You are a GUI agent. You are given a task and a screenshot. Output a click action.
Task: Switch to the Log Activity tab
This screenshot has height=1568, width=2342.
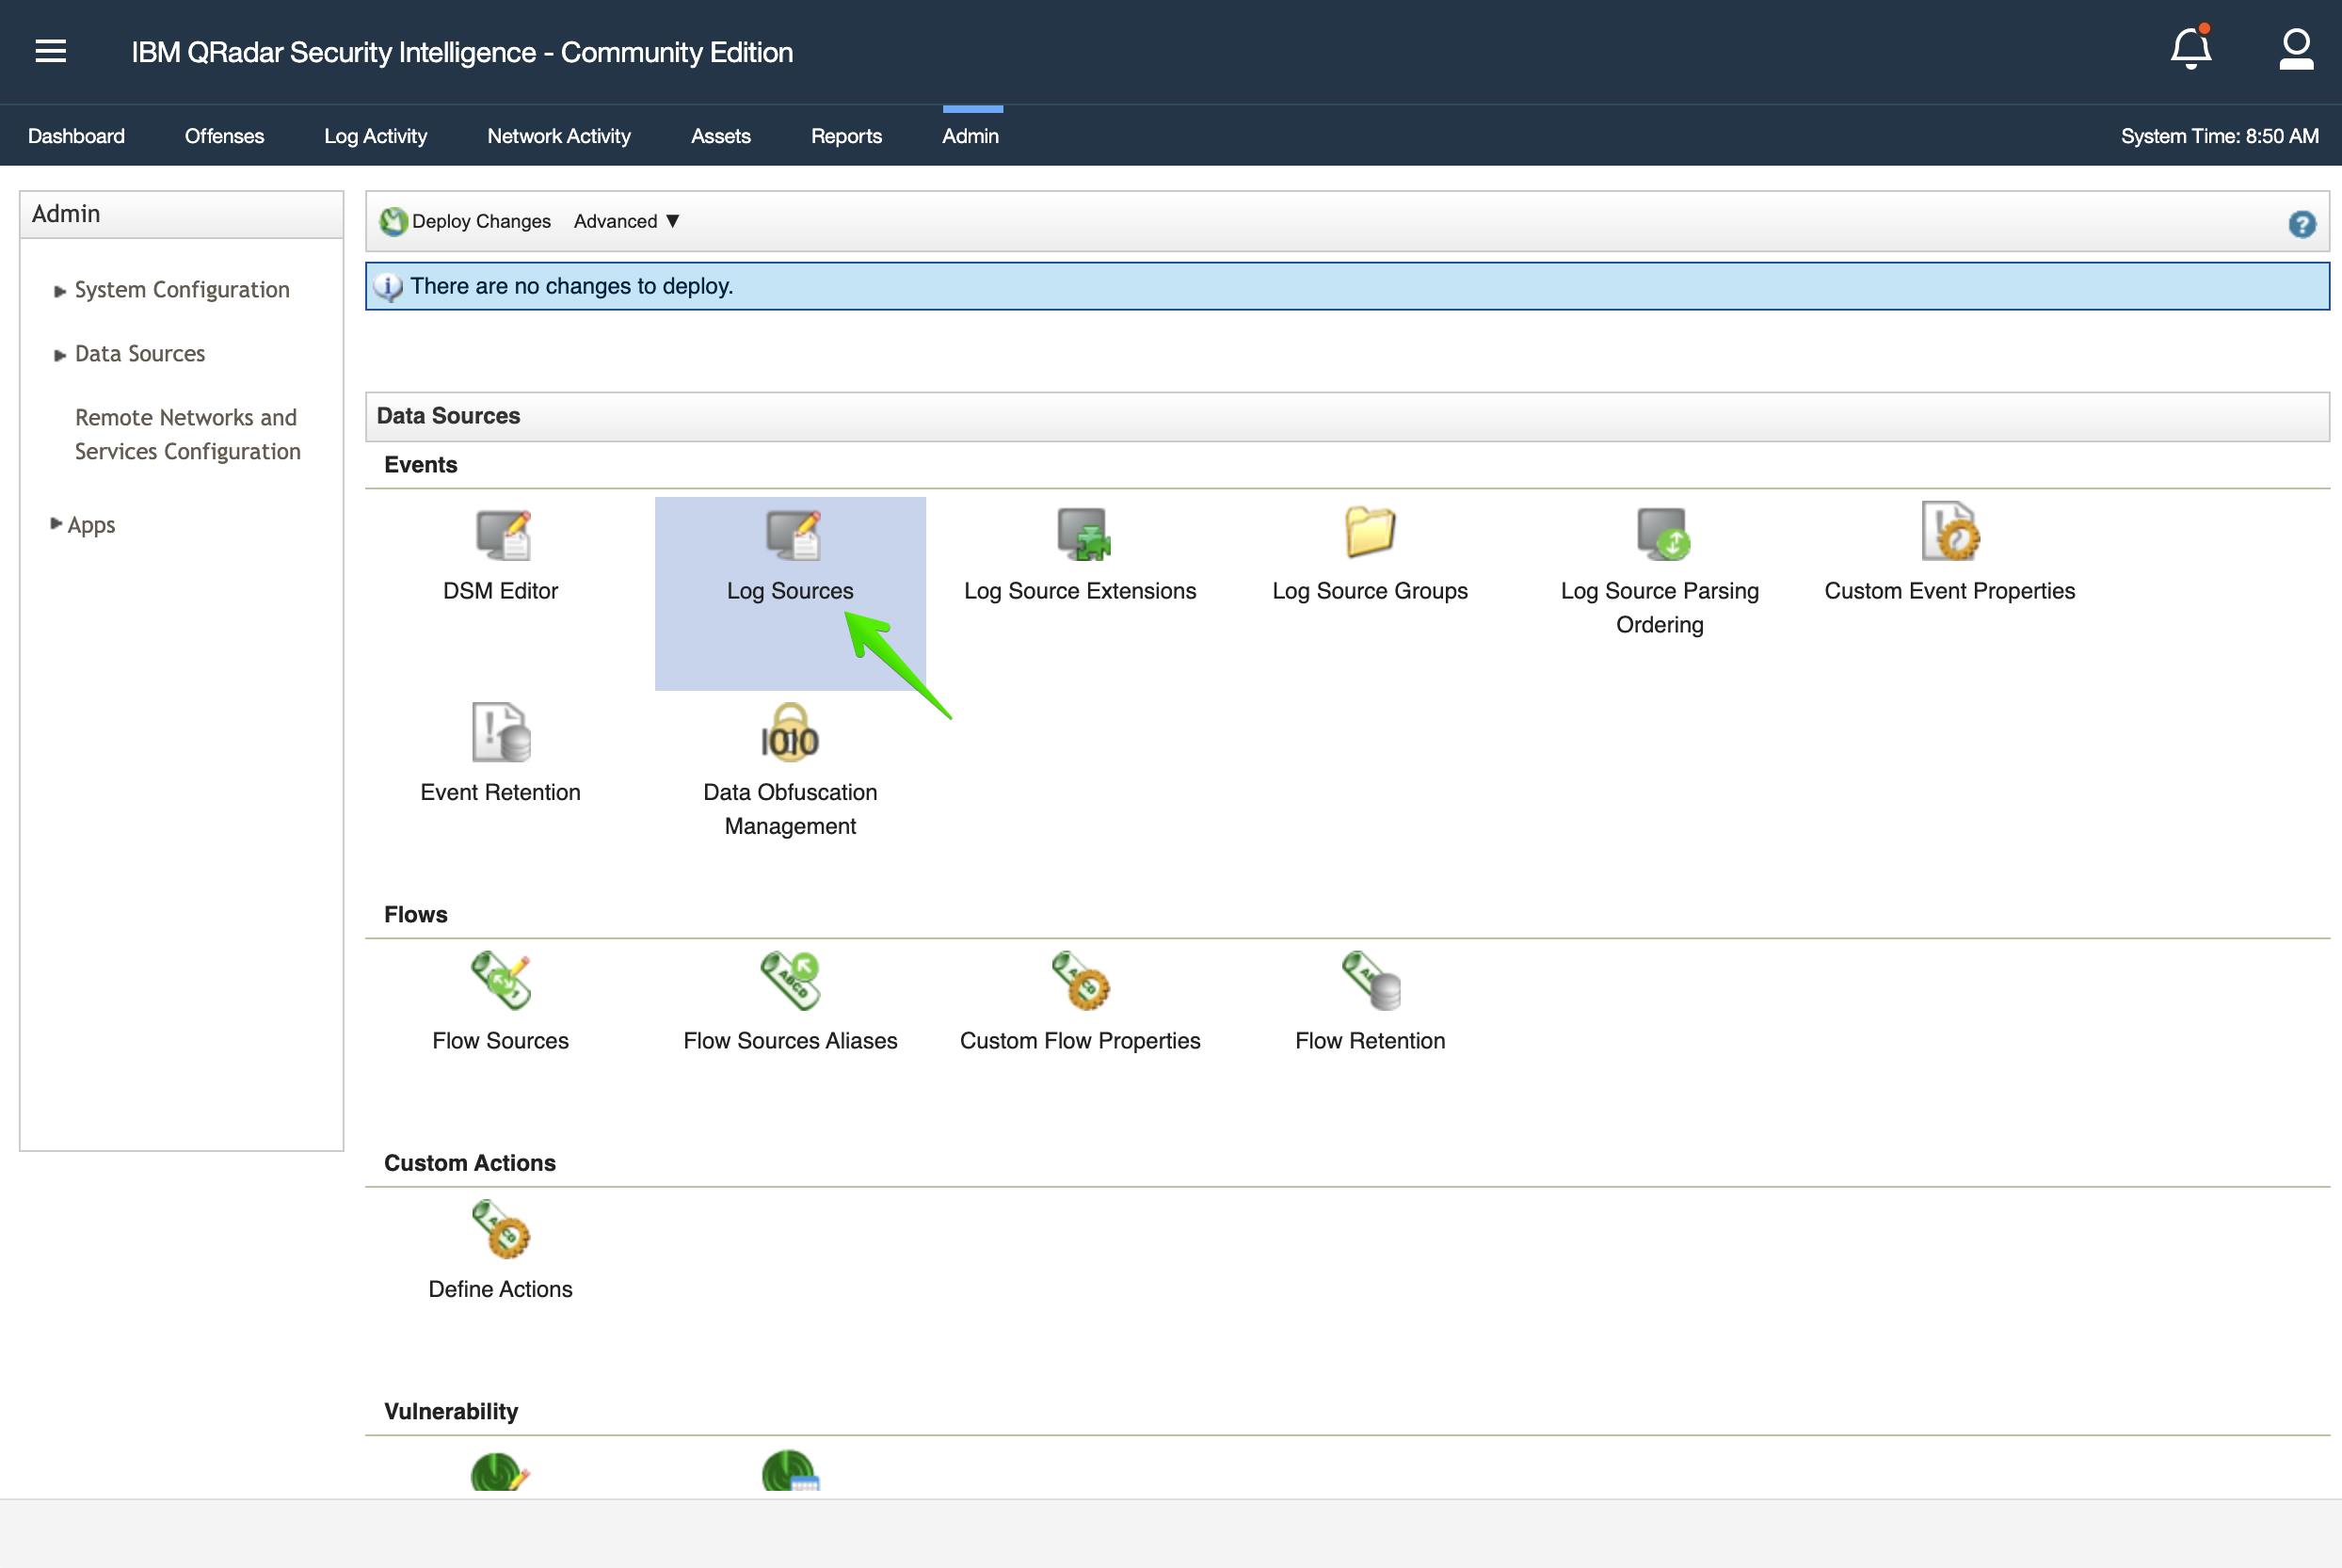(x=375, y=136)
